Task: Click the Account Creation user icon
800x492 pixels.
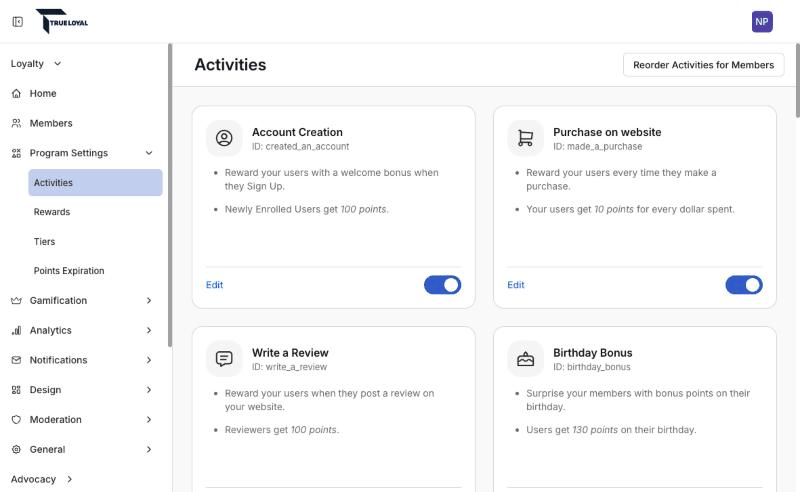Action: [x=224, y=138]
